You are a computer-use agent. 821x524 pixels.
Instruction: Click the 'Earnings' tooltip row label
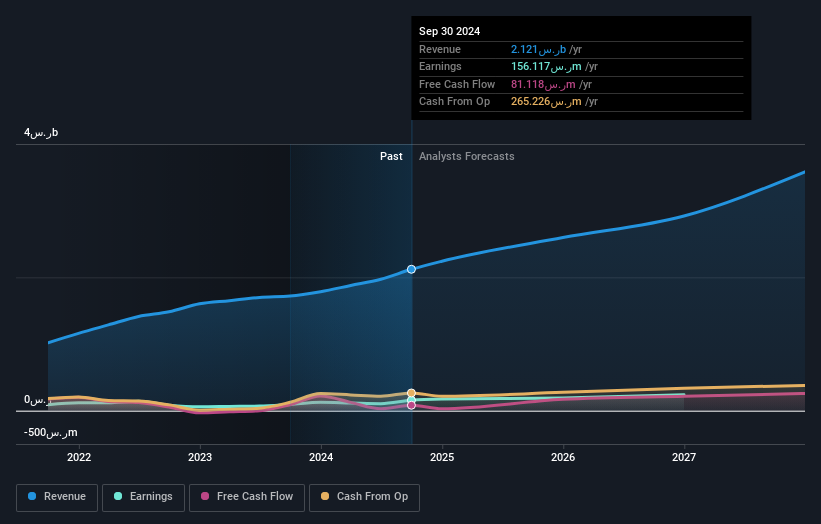coord(440,66)
